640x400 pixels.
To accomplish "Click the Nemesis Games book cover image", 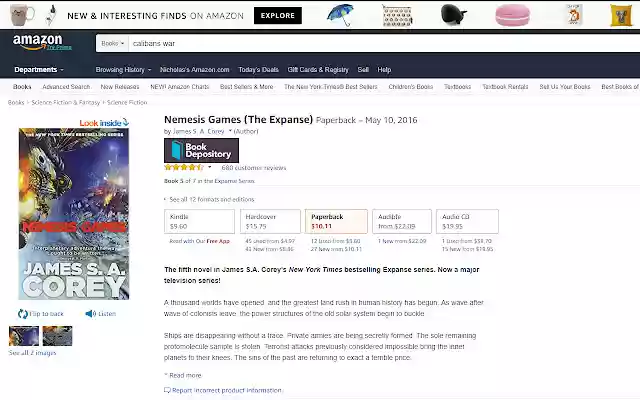I will pos(74,213).
